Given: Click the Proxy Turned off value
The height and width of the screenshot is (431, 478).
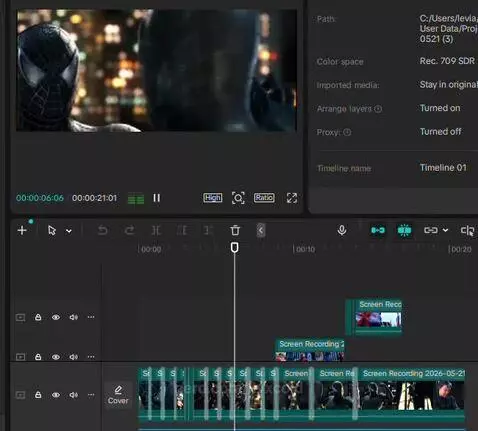Looking at the screenshot, I should pyautogui.click(x=440, y=132).
